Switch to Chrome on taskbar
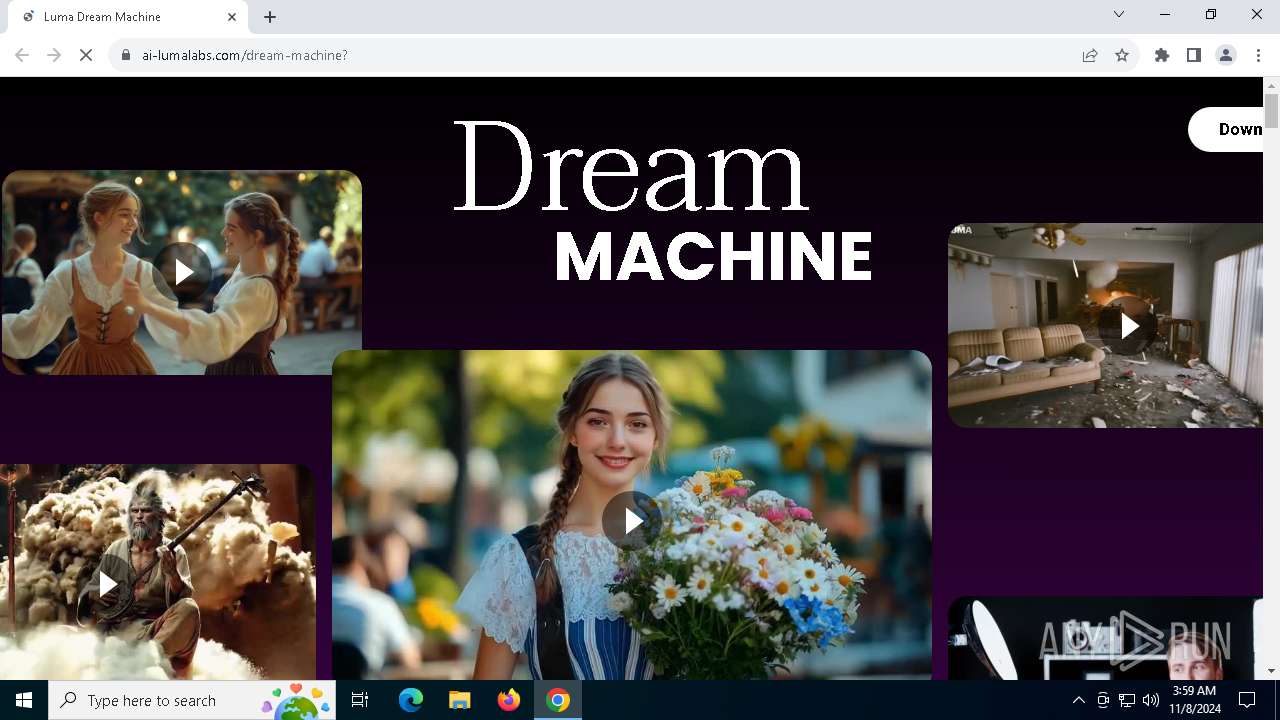The width and height of the screenshot is (1280, 720). pos(558,700)
